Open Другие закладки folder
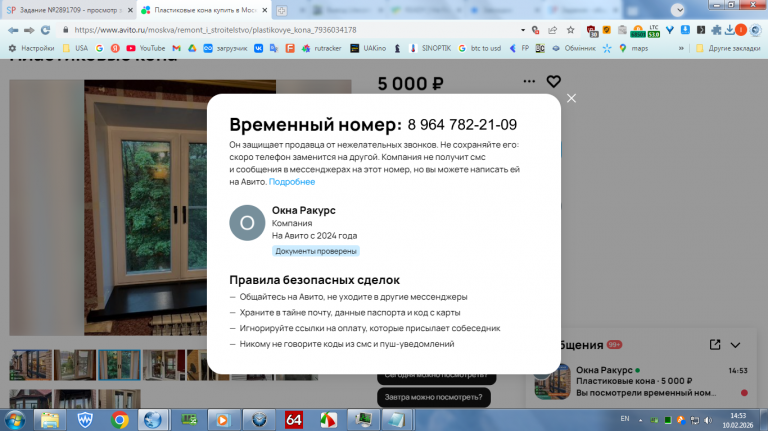 click(728, 48)
